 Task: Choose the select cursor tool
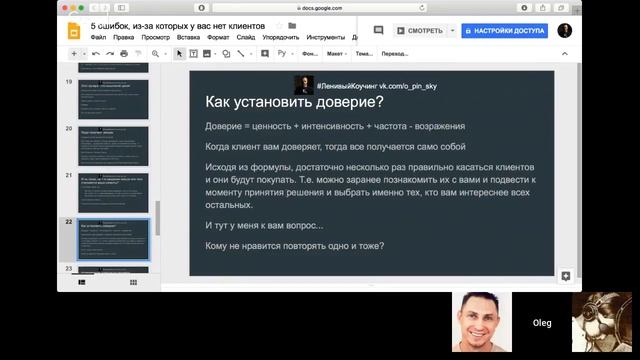pos(179,53)
